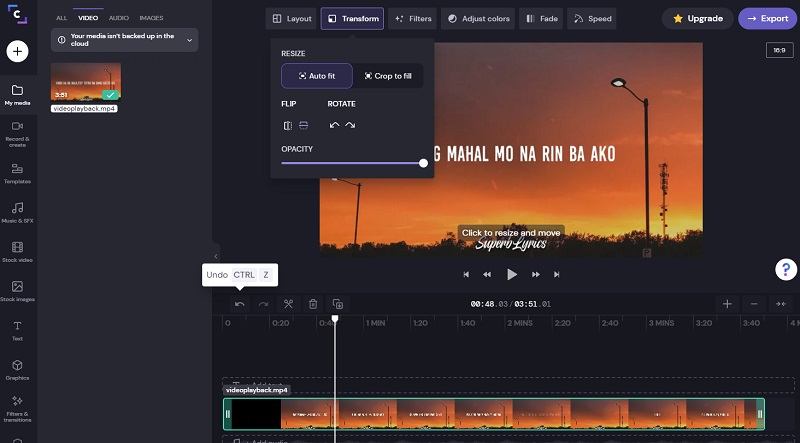Image resolution: width=800 pixels, height=443 pixels.
Task: Click the Export button
Action: [767, 18]
